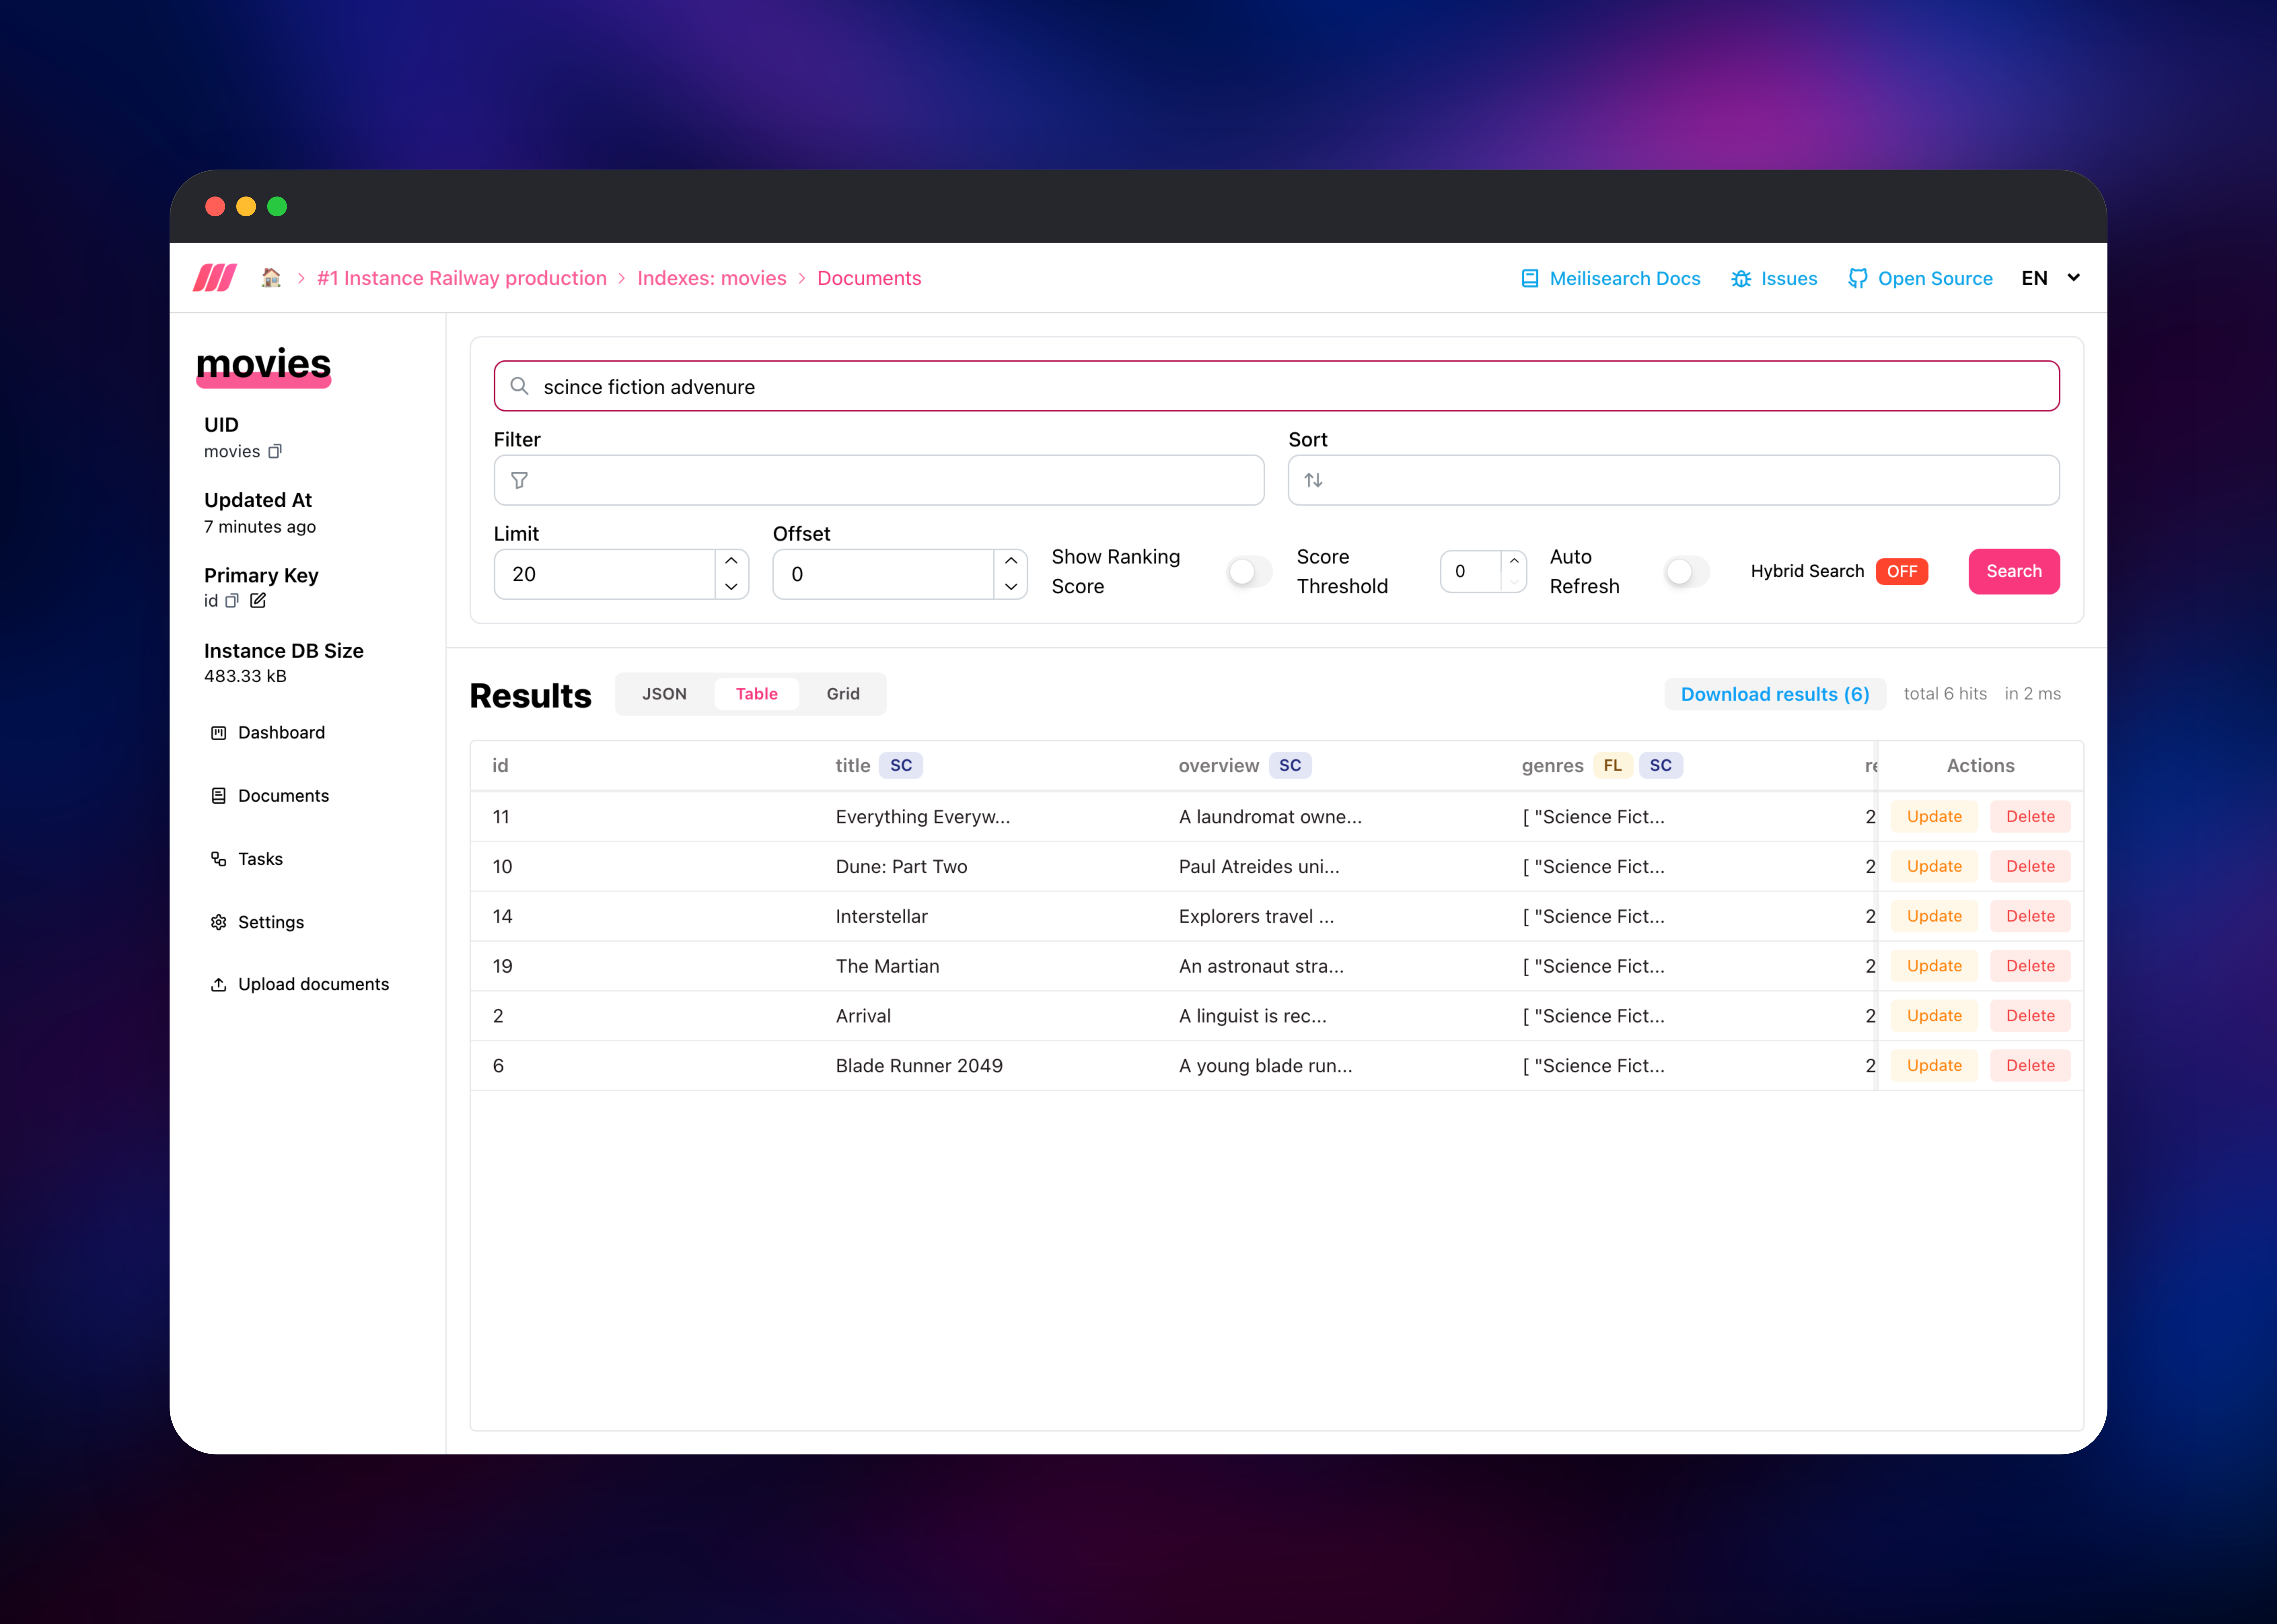Viewport: 2277px width, 1624px height.
Task: Click the FL badge beside genres column
Action: (1613, 766)
